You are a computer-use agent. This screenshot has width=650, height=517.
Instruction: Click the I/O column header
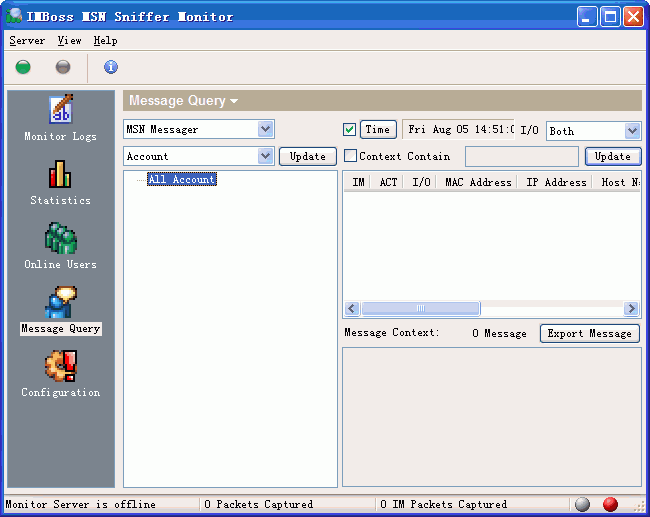pyautogui.click(x=421, y=182)
